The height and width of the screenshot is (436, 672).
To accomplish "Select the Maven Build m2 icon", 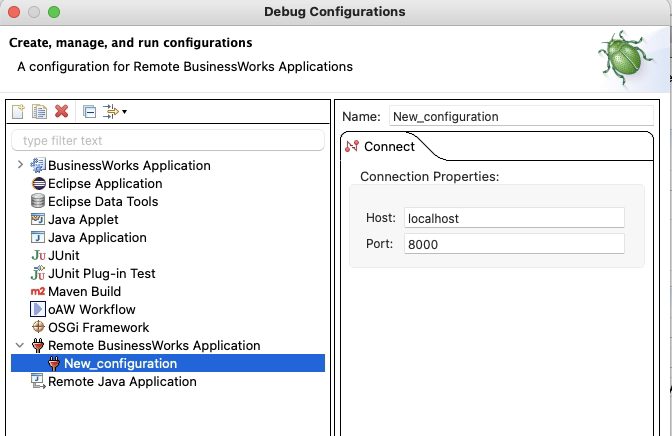I will [38, 292].
